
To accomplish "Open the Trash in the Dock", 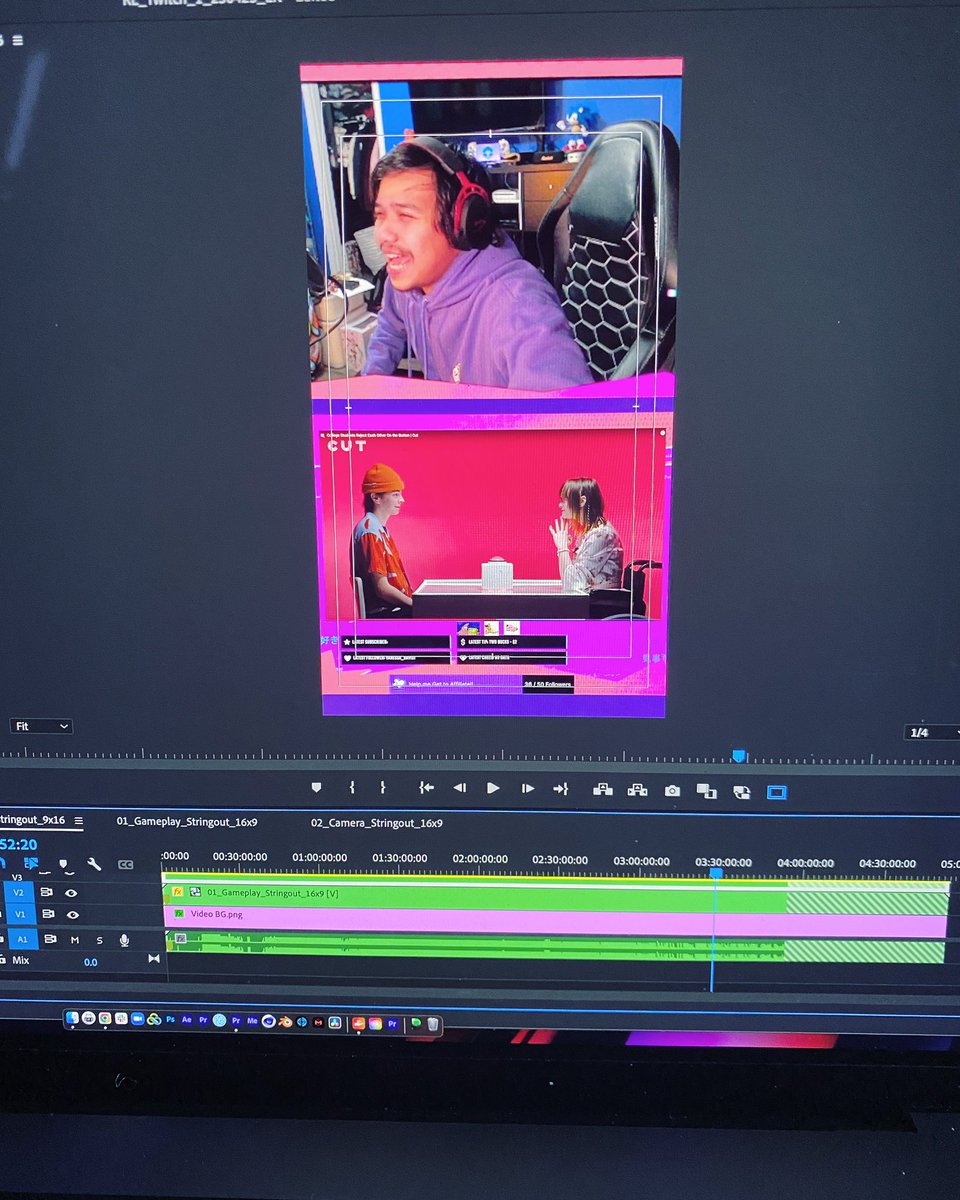I will [x=432, y=1024].
